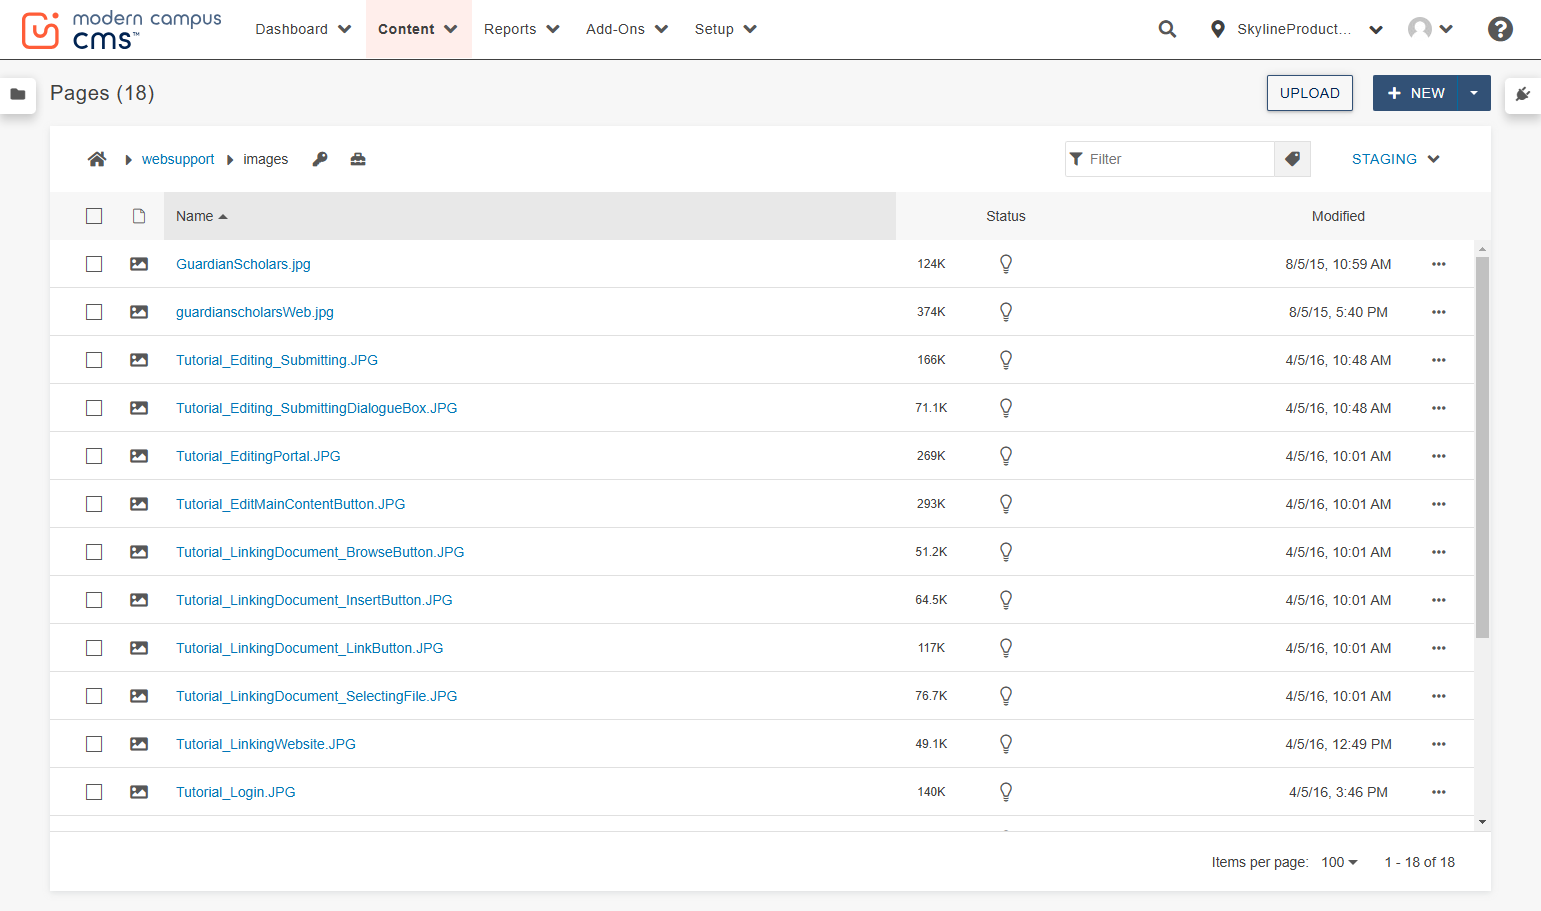
Task: Click the scrollbar down arrow
Action: [1482, 822]
